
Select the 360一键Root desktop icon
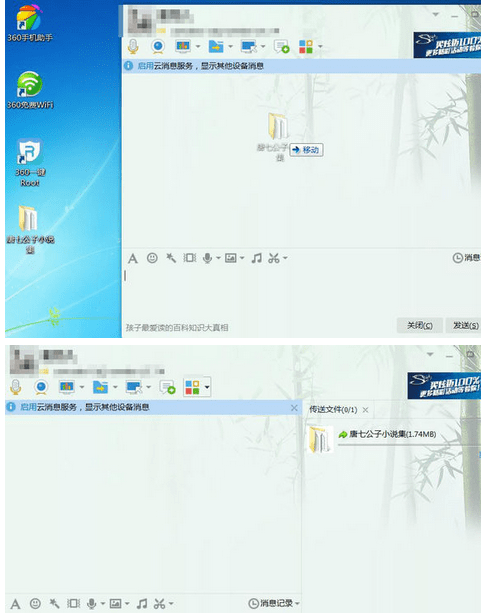(x=30, y=162)
